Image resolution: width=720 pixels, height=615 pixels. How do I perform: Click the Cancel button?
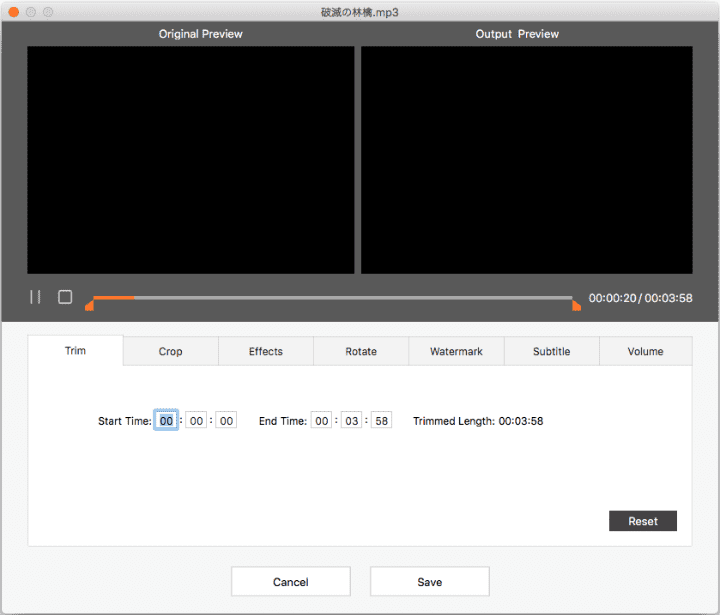[291, 581]
